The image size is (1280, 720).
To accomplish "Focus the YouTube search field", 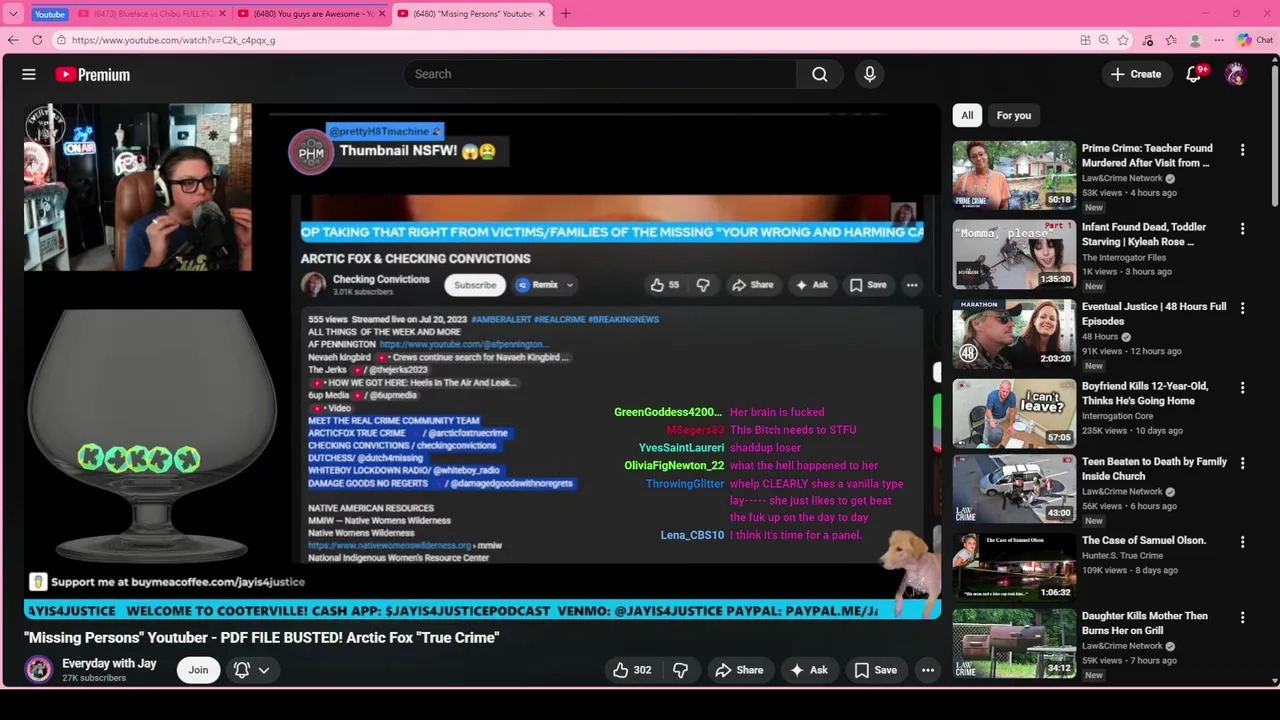I will (600, 74).
